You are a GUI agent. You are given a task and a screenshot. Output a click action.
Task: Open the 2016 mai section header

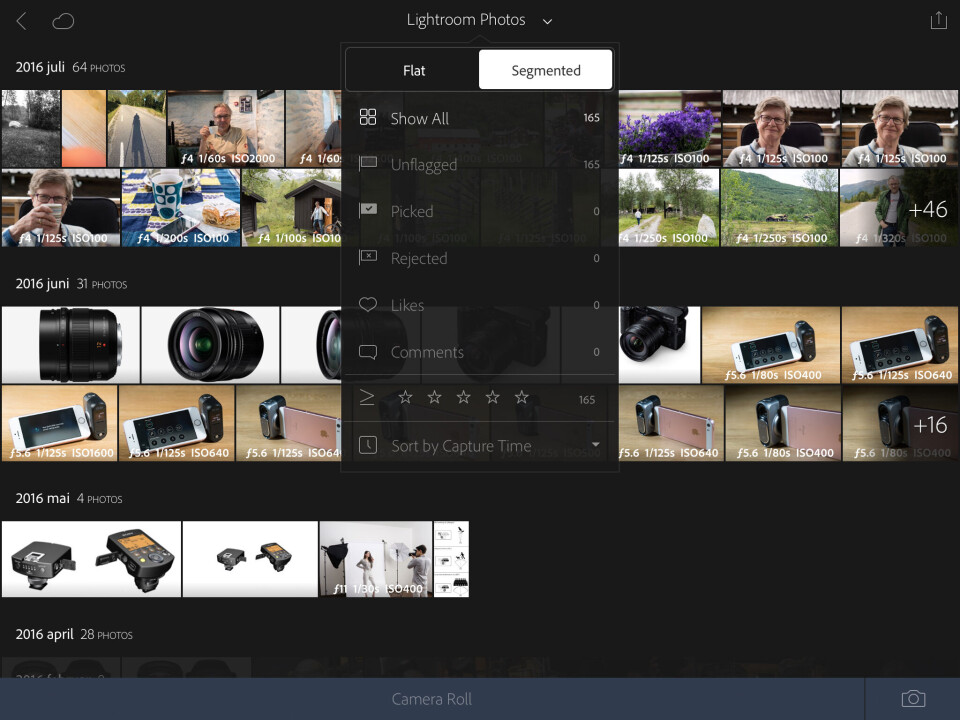(x=69, y=498)
